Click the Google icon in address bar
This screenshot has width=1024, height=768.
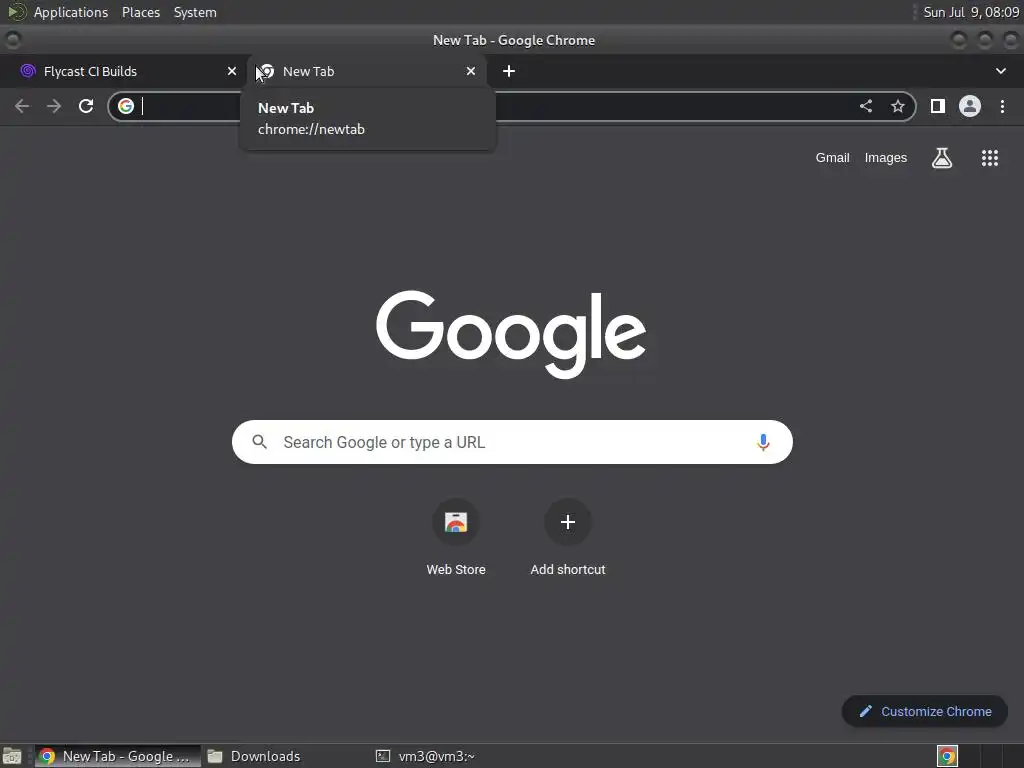[126, 106]
